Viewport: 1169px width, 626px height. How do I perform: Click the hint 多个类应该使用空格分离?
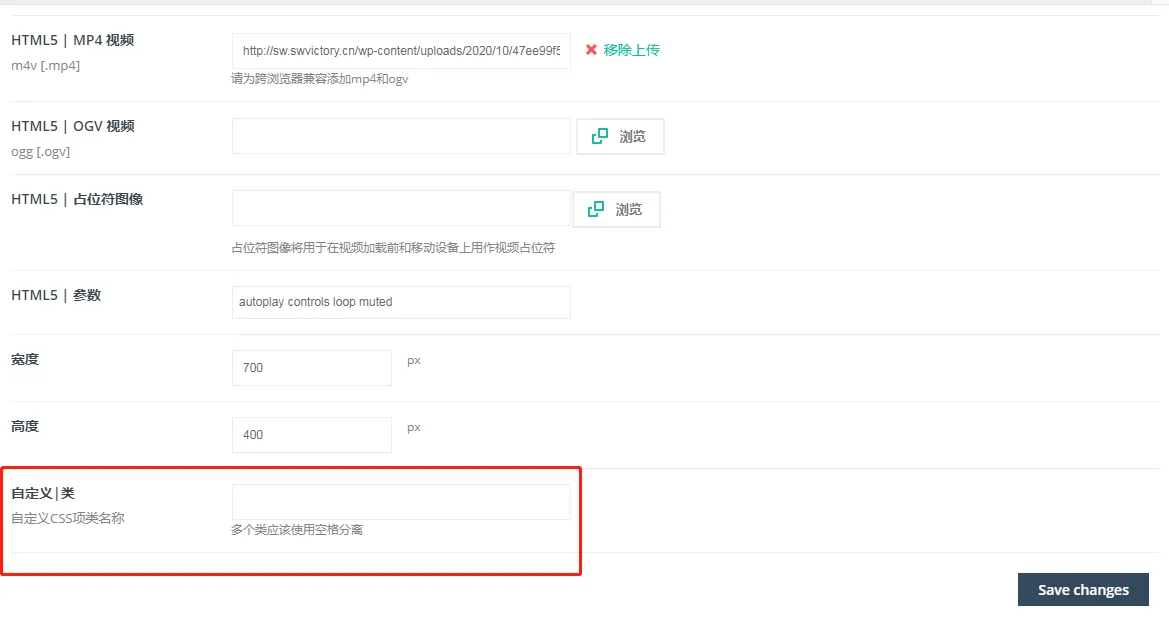[x=297, y=530]
